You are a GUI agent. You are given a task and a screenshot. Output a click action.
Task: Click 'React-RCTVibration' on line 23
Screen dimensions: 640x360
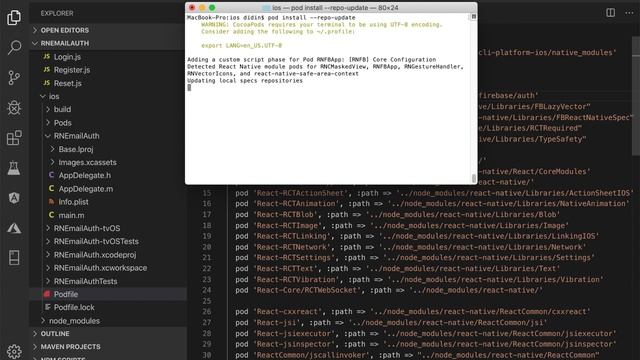296,280
